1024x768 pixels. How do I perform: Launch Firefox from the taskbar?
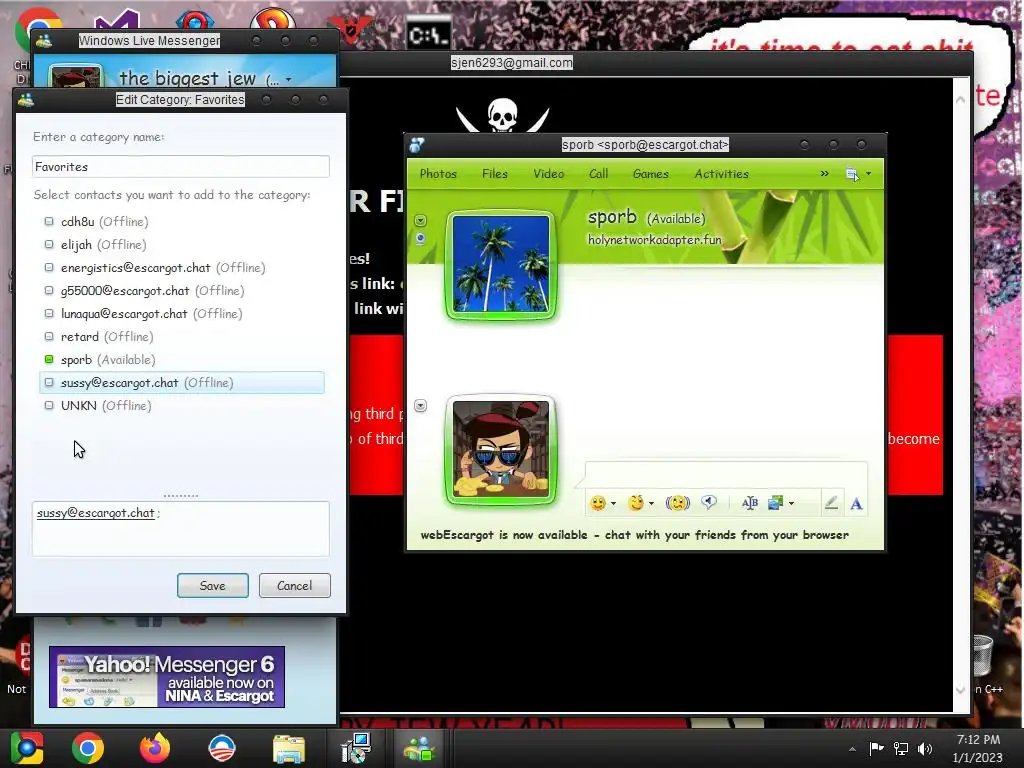pos(155,748)
